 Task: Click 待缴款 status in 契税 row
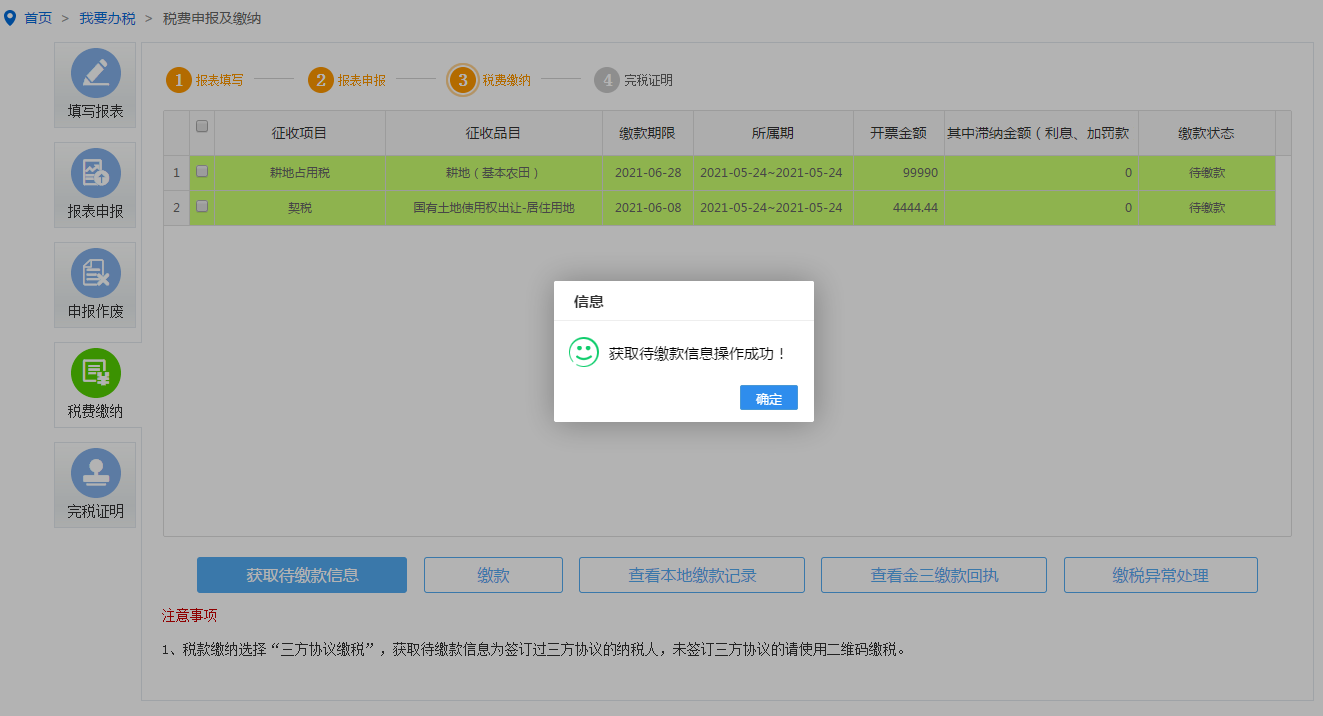(x=1207, y=208)
